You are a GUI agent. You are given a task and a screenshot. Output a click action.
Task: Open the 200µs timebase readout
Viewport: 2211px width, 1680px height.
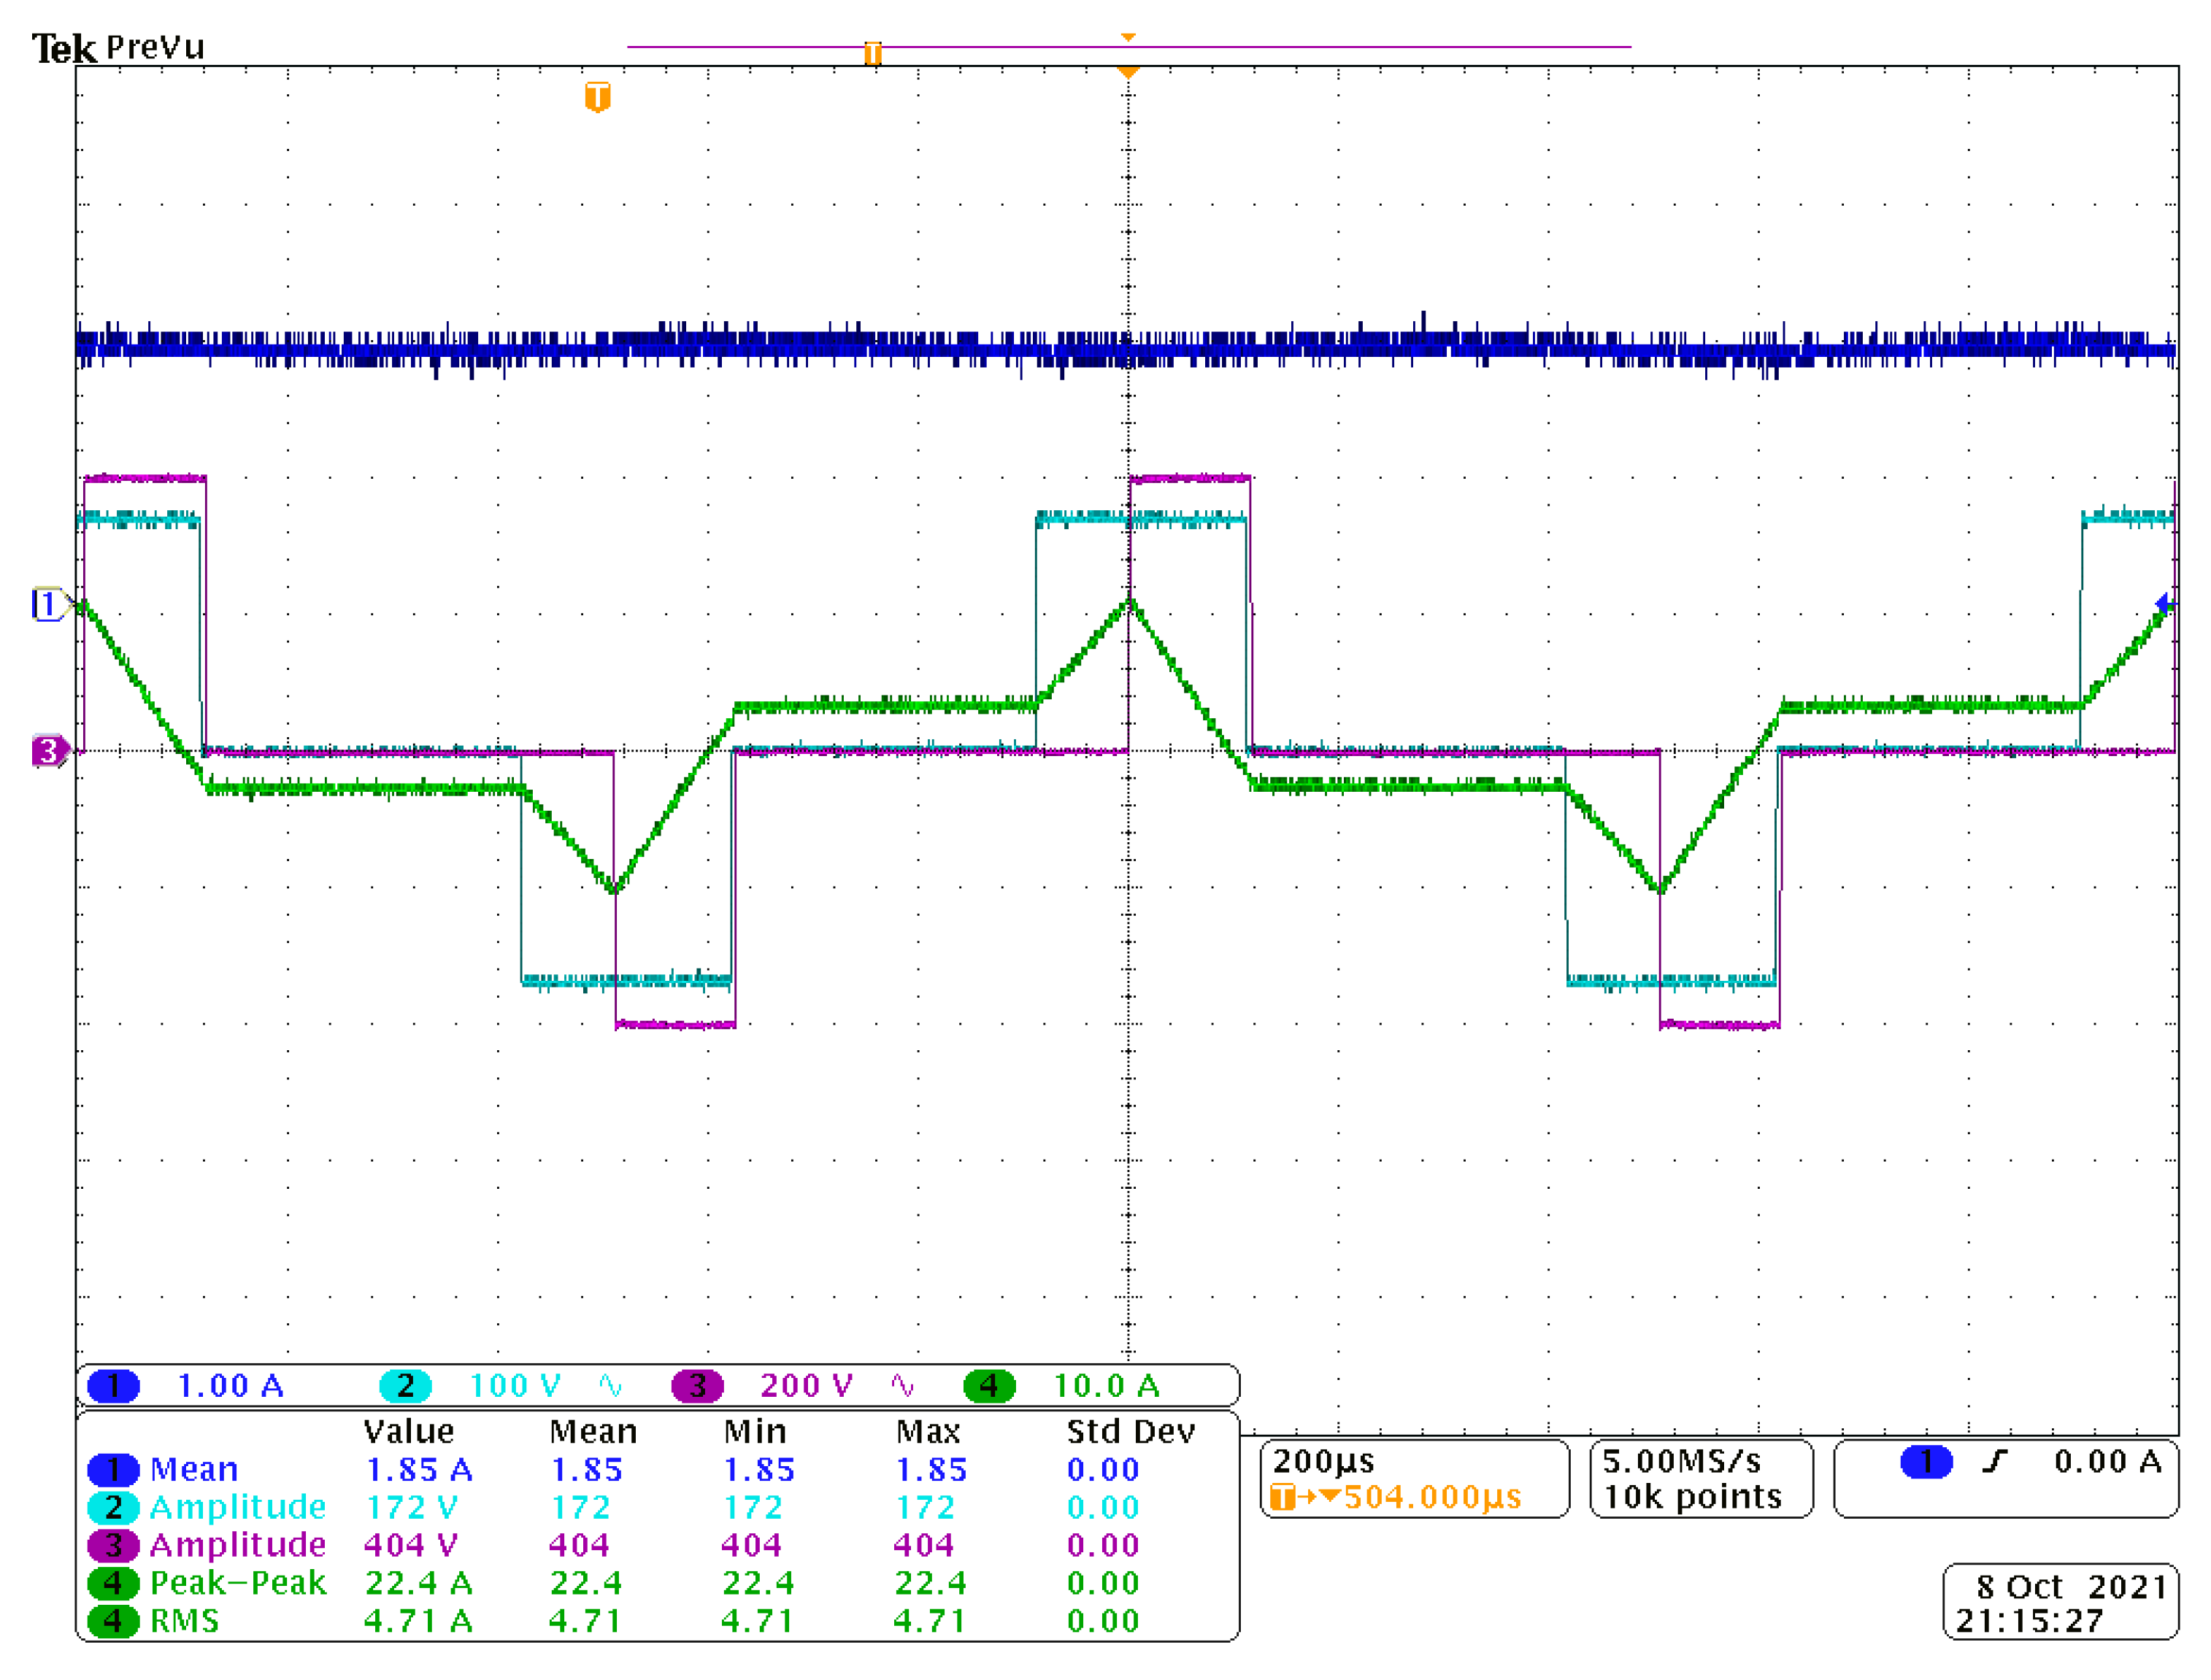point(1323,1462)
